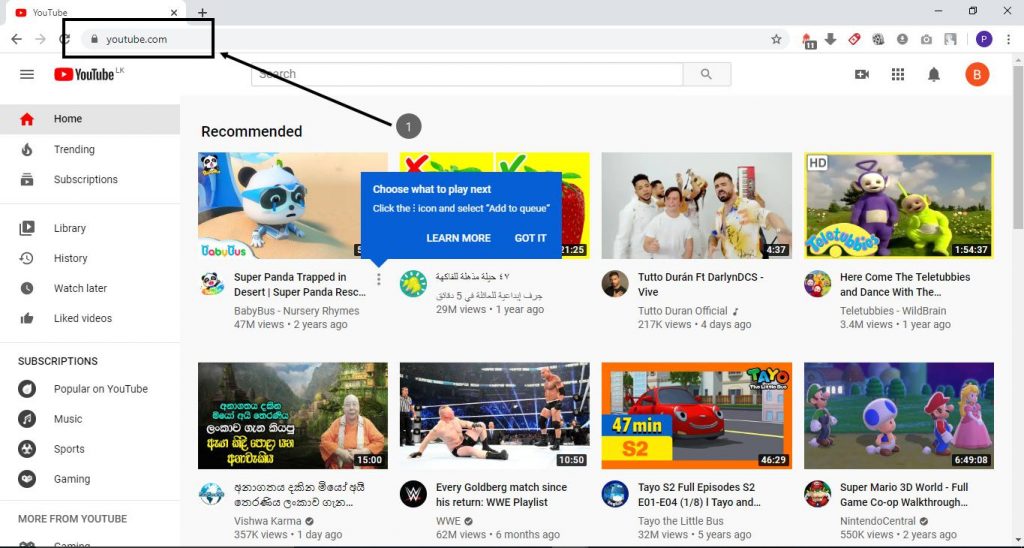The image size is (1024, 548).
Task: Open 'Every Goldberg match since his return' title
Action: click(x=501, y=495)
